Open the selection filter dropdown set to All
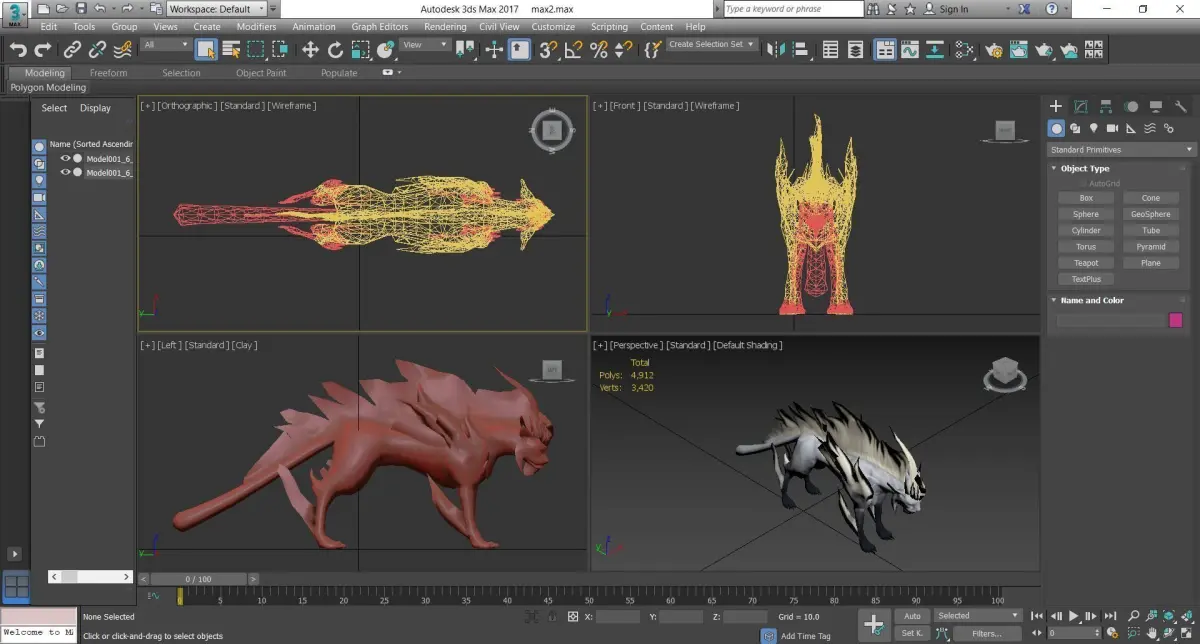This screenshot has width=1200, height=644. coord(165,45)
